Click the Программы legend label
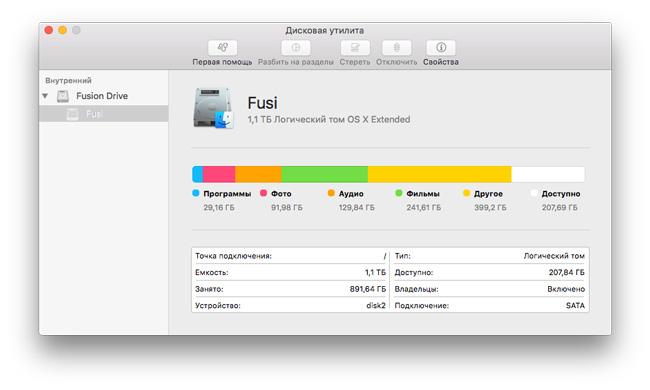This screenshot has width=650, height=390. (227, 194)
